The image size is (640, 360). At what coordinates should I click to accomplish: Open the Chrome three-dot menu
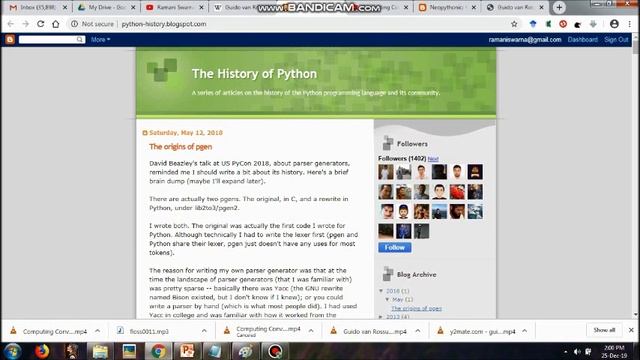(630, 24)
